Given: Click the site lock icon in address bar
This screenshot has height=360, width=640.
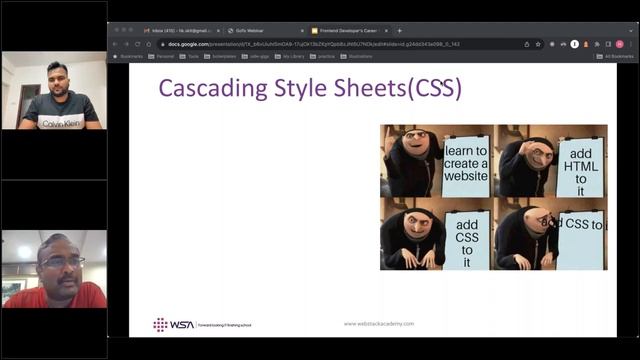Looking at the screenshot, I should [163, 44].
